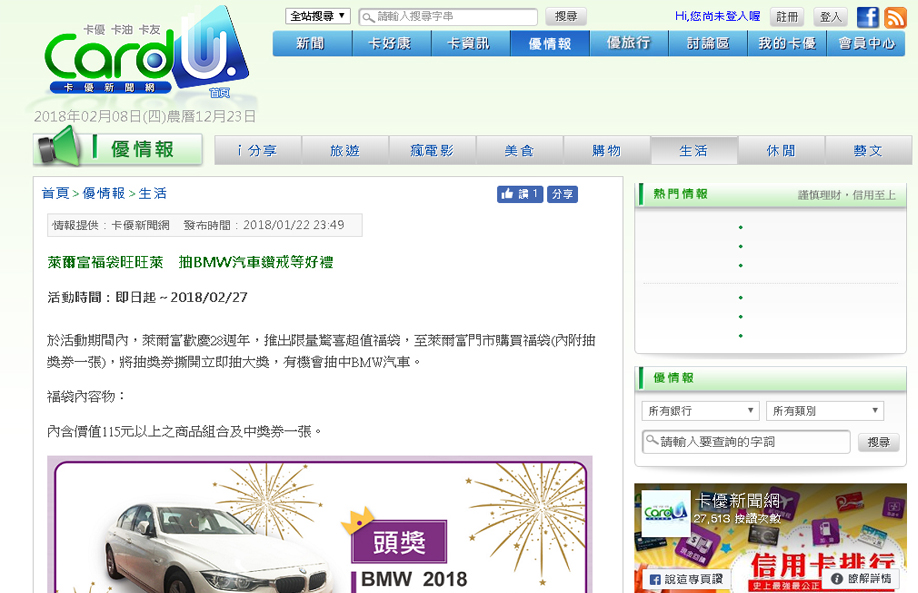
Task: Click the Facebook 分享 button
Action: (x=563, y=194)
